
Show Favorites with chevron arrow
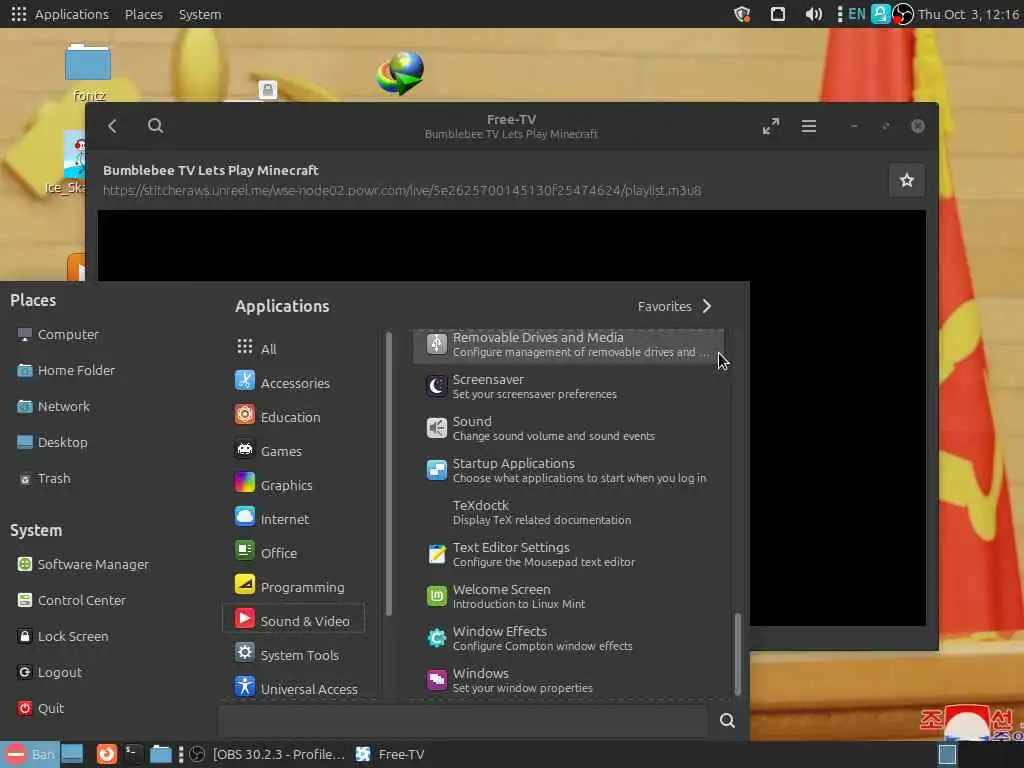[x=675, y=306]
